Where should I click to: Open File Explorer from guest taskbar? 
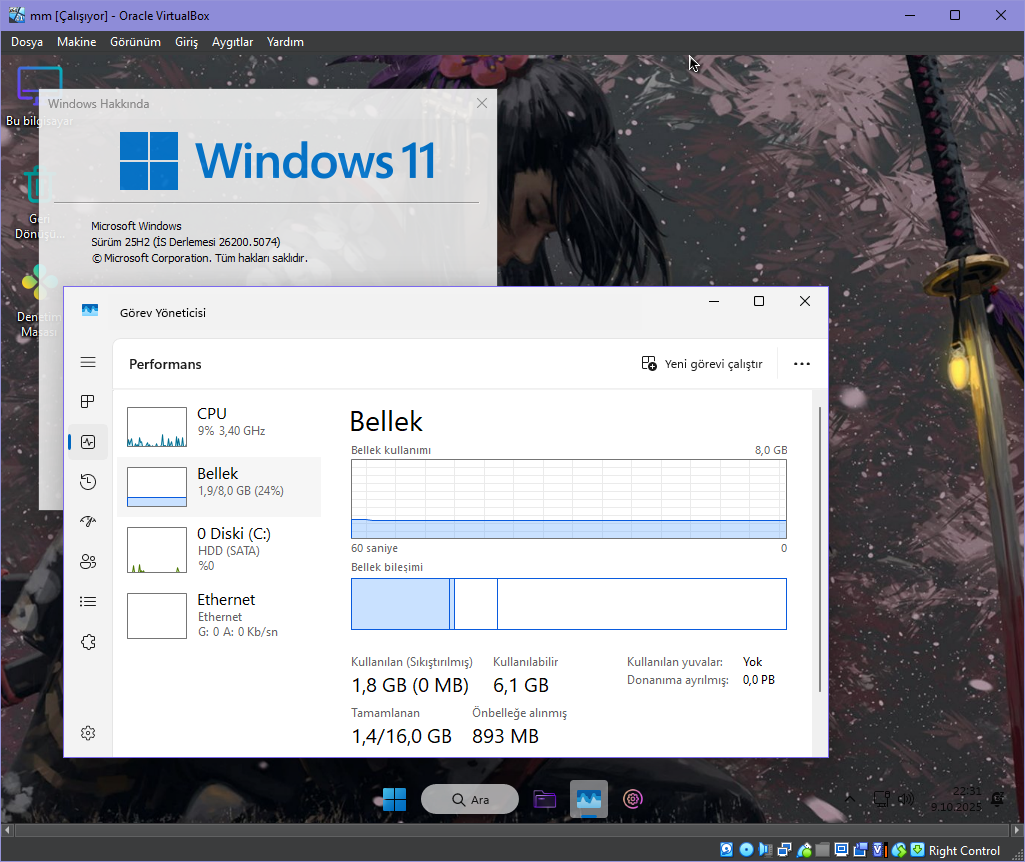point(545,799)
